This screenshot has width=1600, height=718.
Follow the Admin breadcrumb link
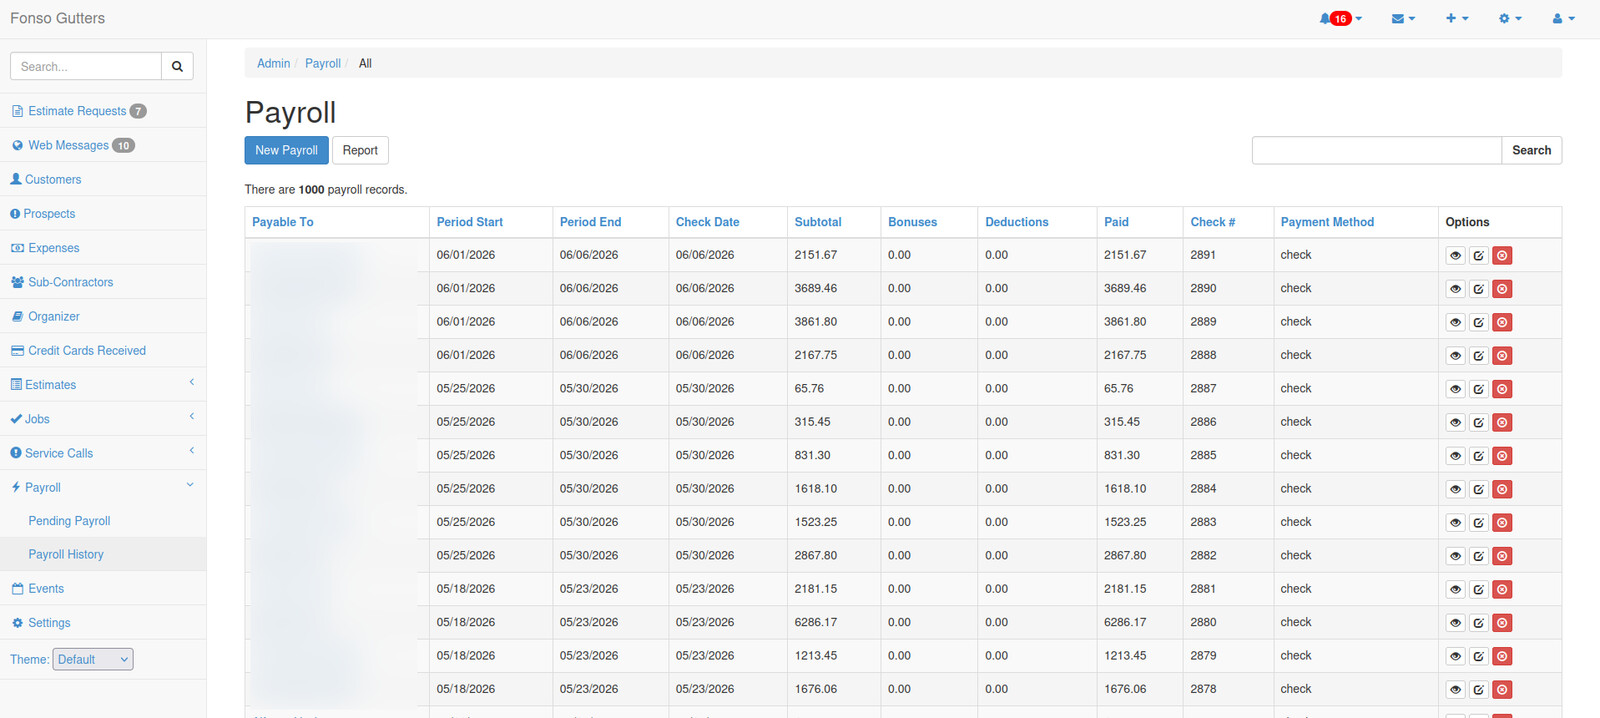[273, 63]
